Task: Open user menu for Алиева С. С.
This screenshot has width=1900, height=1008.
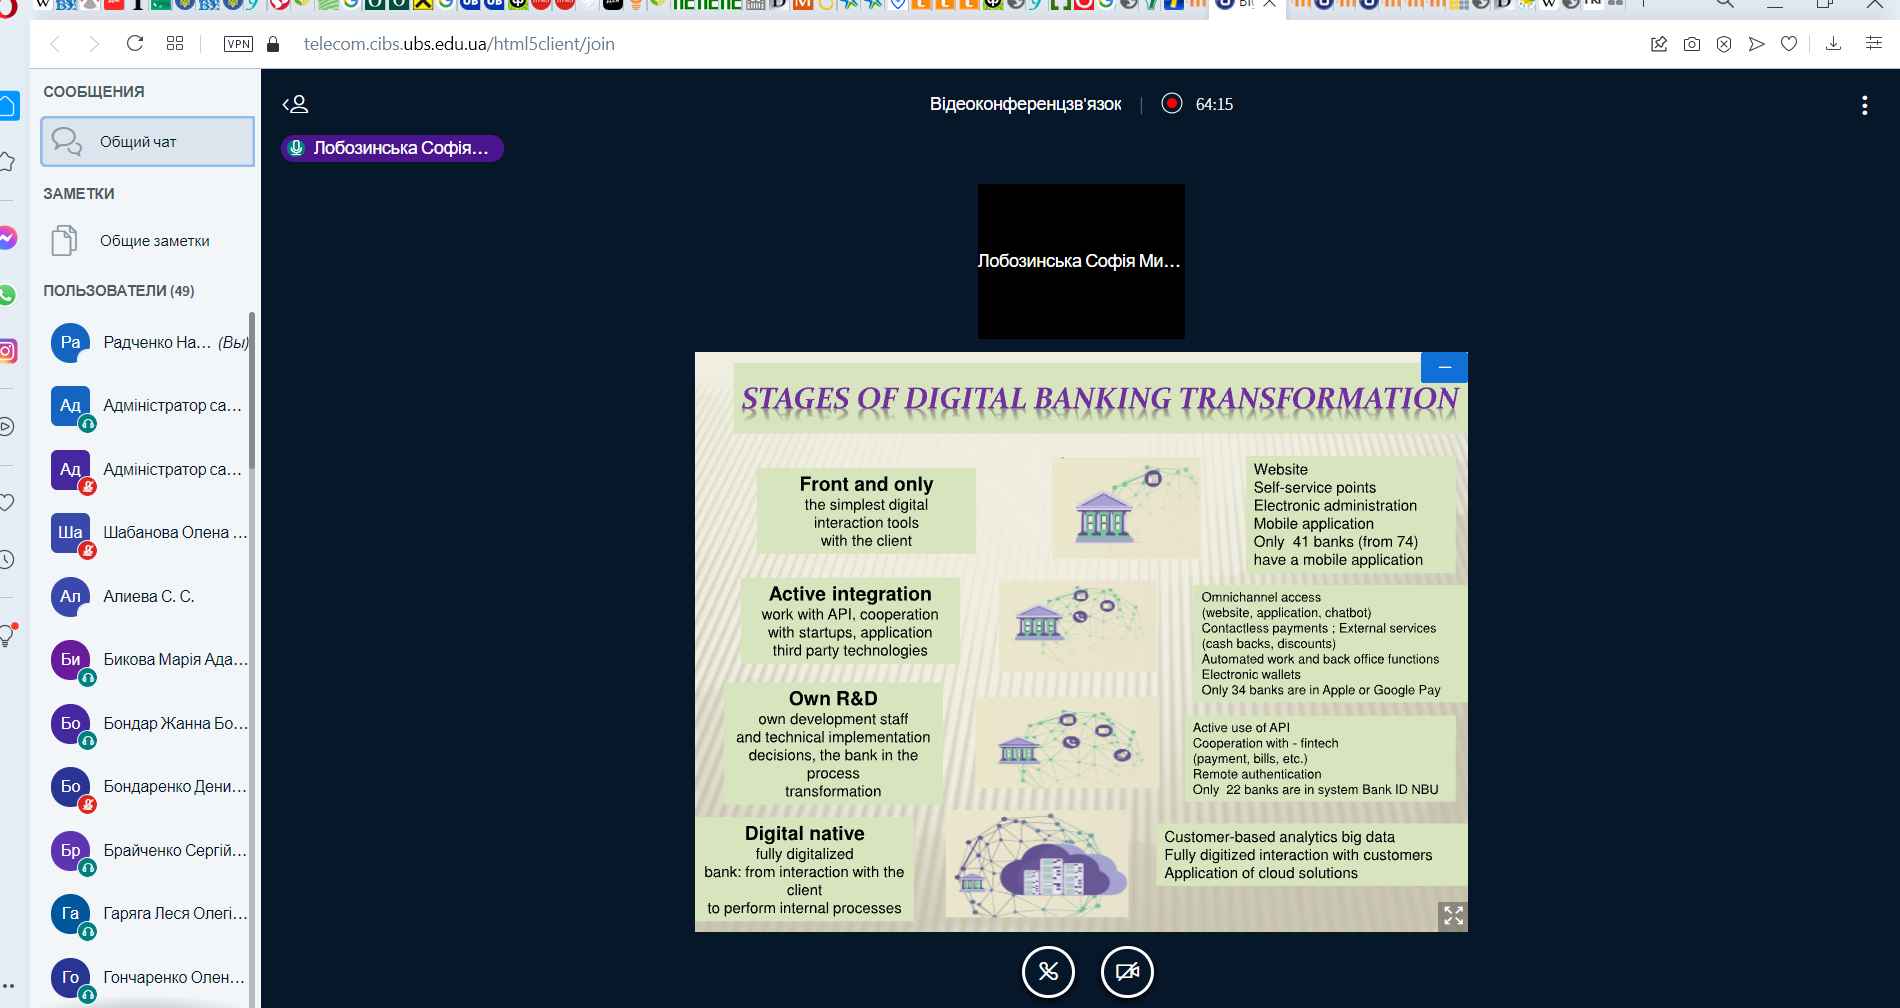Action: point(148,597)
